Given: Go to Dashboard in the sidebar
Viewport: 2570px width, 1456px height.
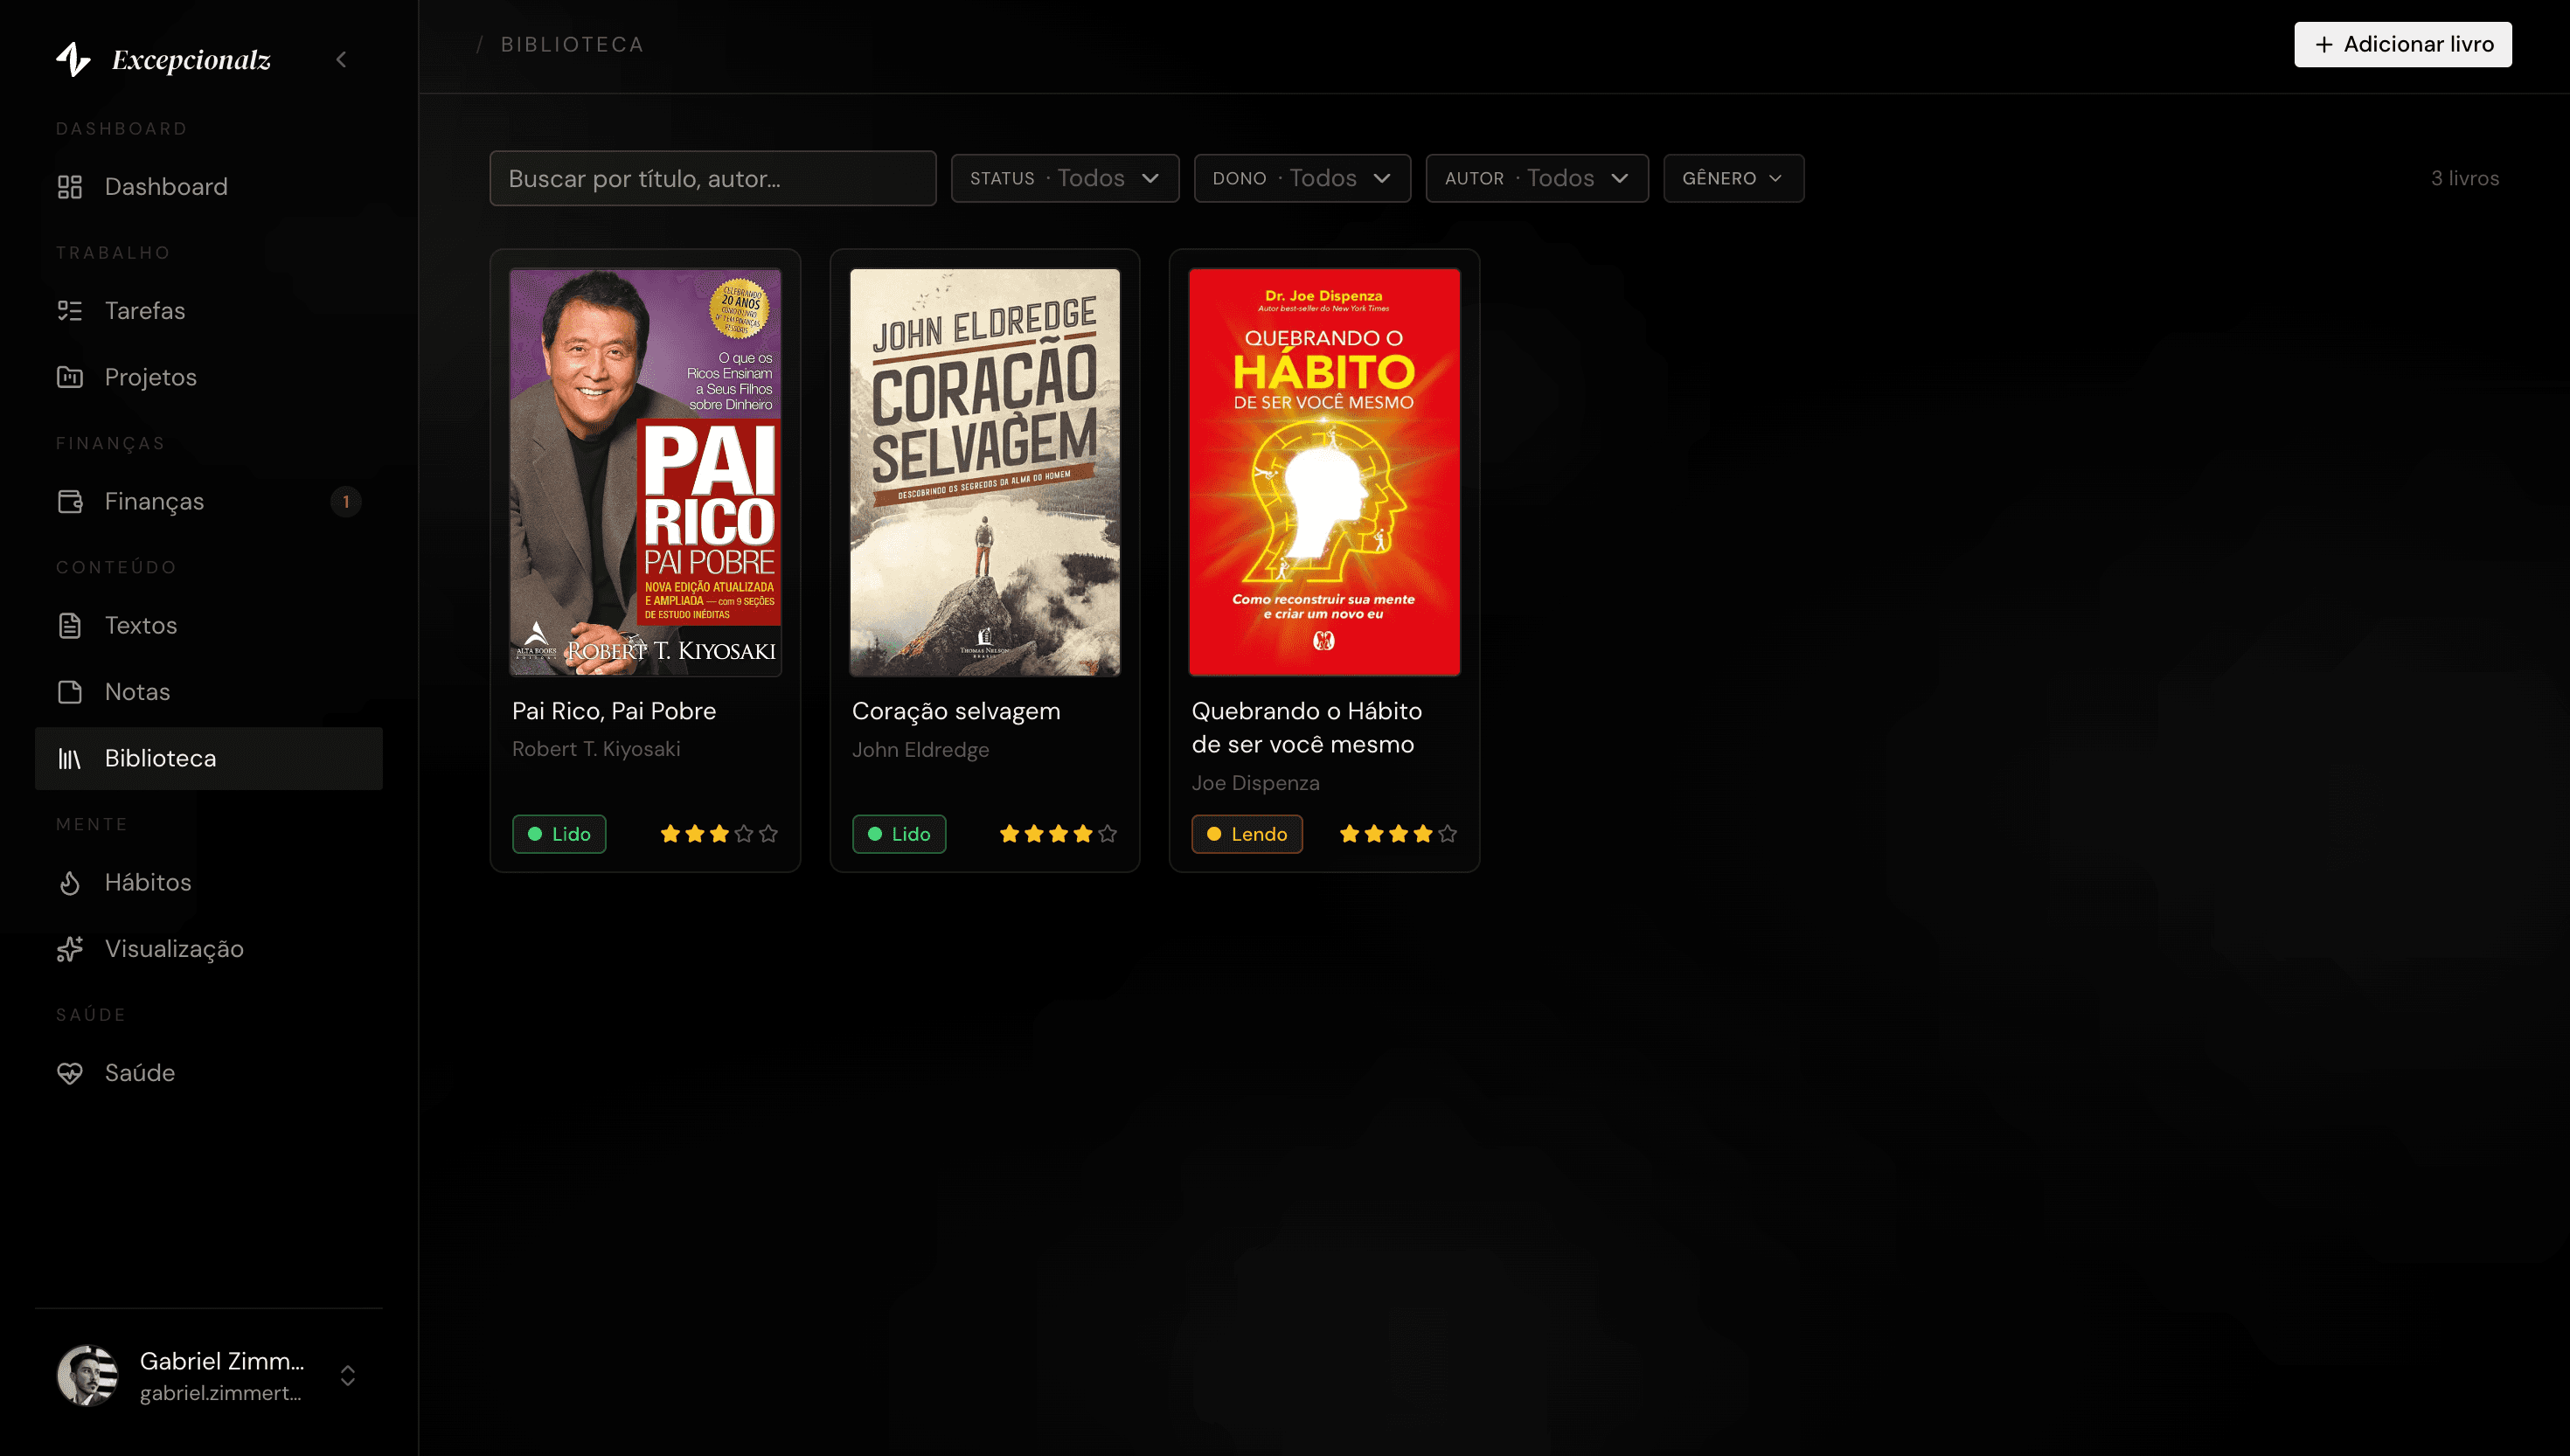Looking at the screenshot, I should 209,187.
